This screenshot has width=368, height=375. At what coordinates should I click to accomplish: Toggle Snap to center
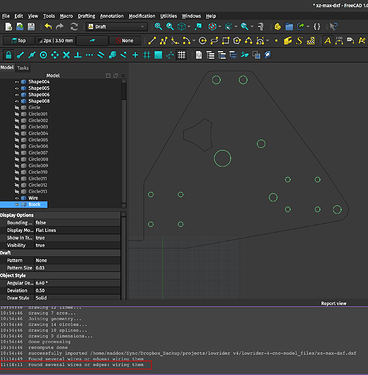click(x=43, y=55)
